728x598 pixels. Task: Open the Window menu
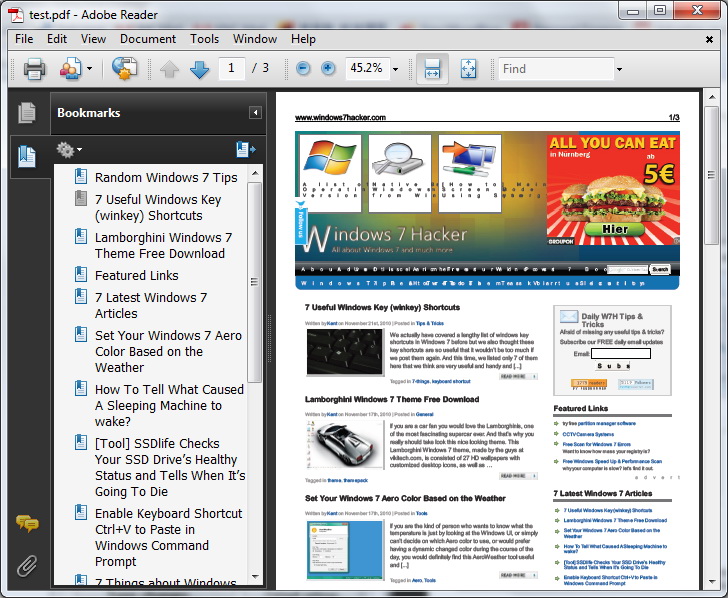coord(255,39)
